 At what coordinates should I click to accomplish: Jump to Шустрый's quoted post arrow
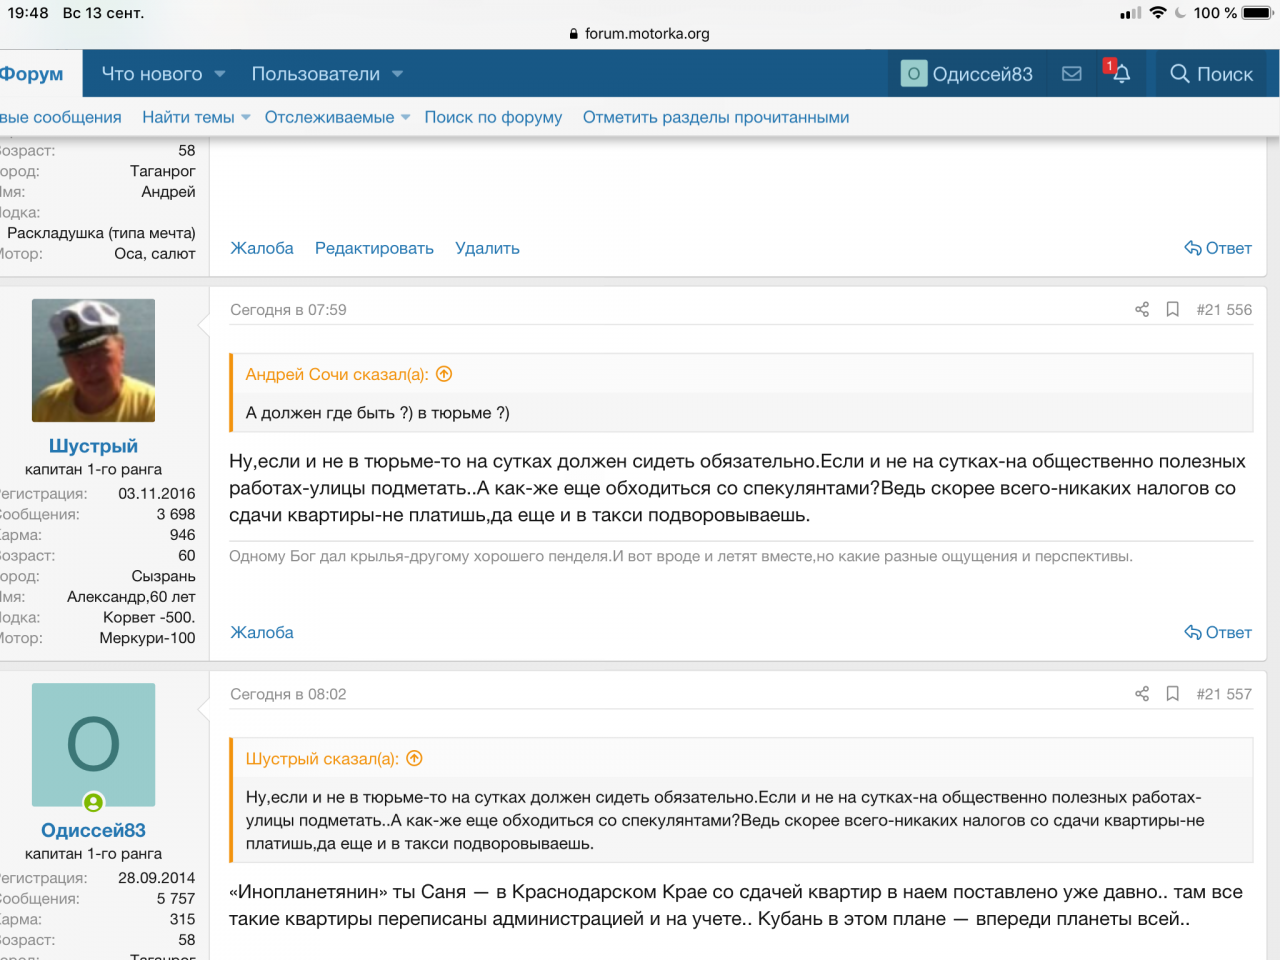pyautogui.click(x=415, y=759)
